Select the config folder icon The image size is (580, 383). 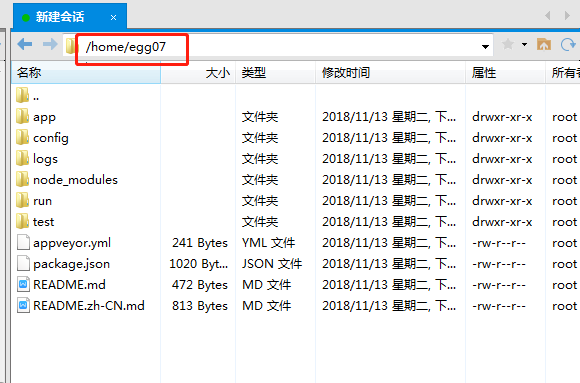click(22, 137)
